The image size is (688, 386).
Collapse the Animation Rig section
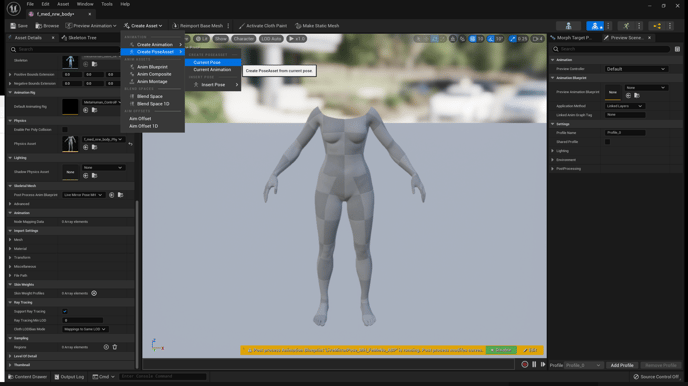[x=10, y=93]
